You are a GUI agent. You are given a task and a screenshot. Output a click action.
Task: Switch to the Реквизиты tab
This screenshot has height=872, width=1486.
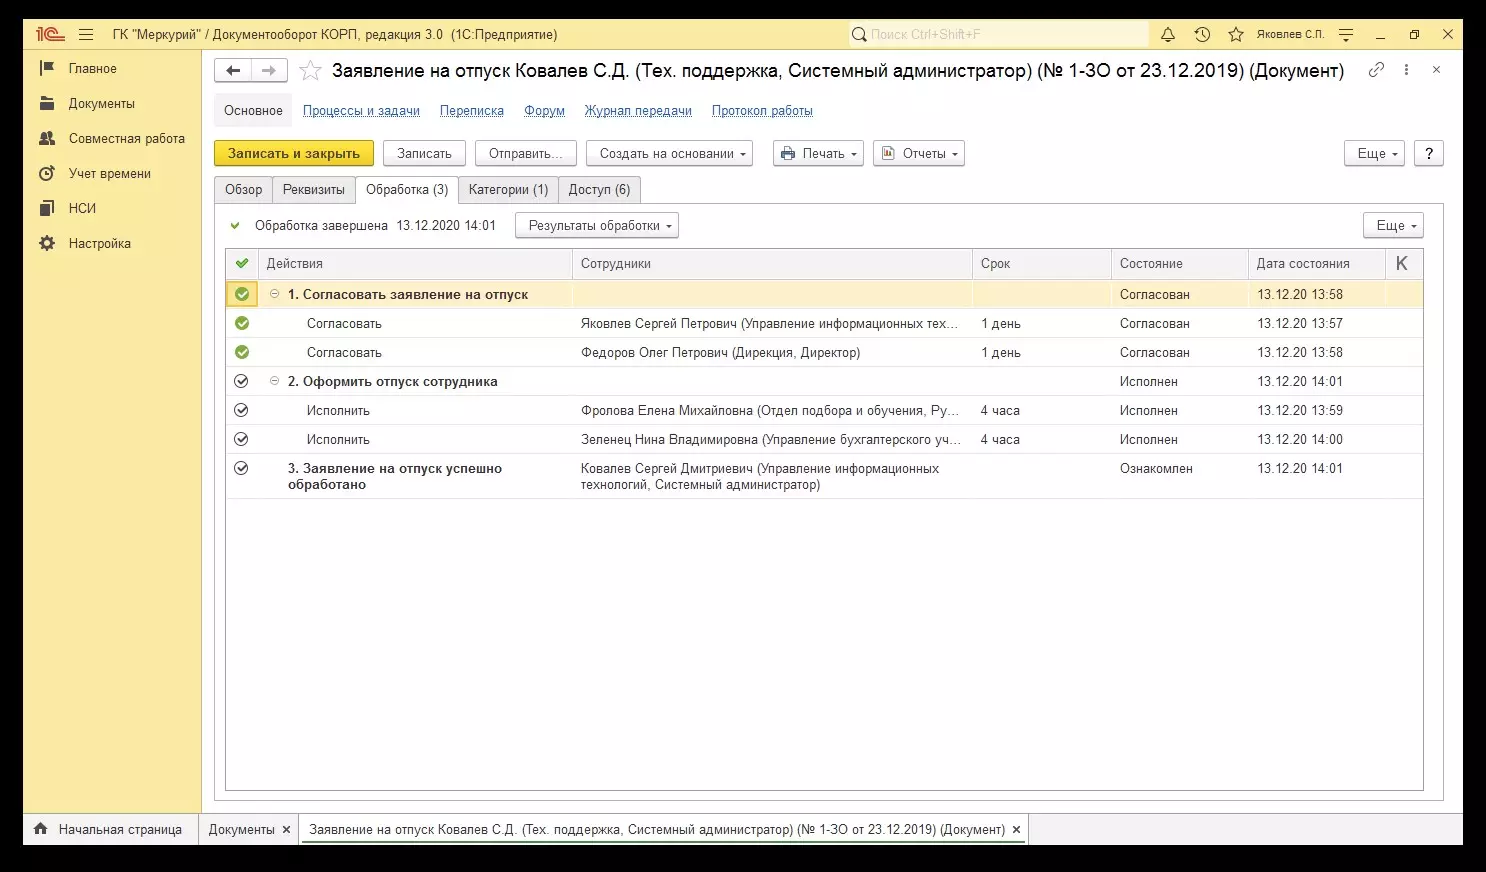[313, 190]
